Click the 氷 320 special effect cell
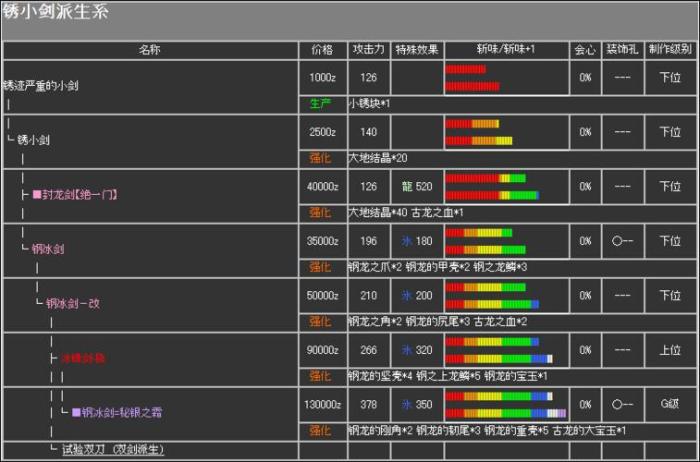The image size is (700, 462). tap(417, 350)
